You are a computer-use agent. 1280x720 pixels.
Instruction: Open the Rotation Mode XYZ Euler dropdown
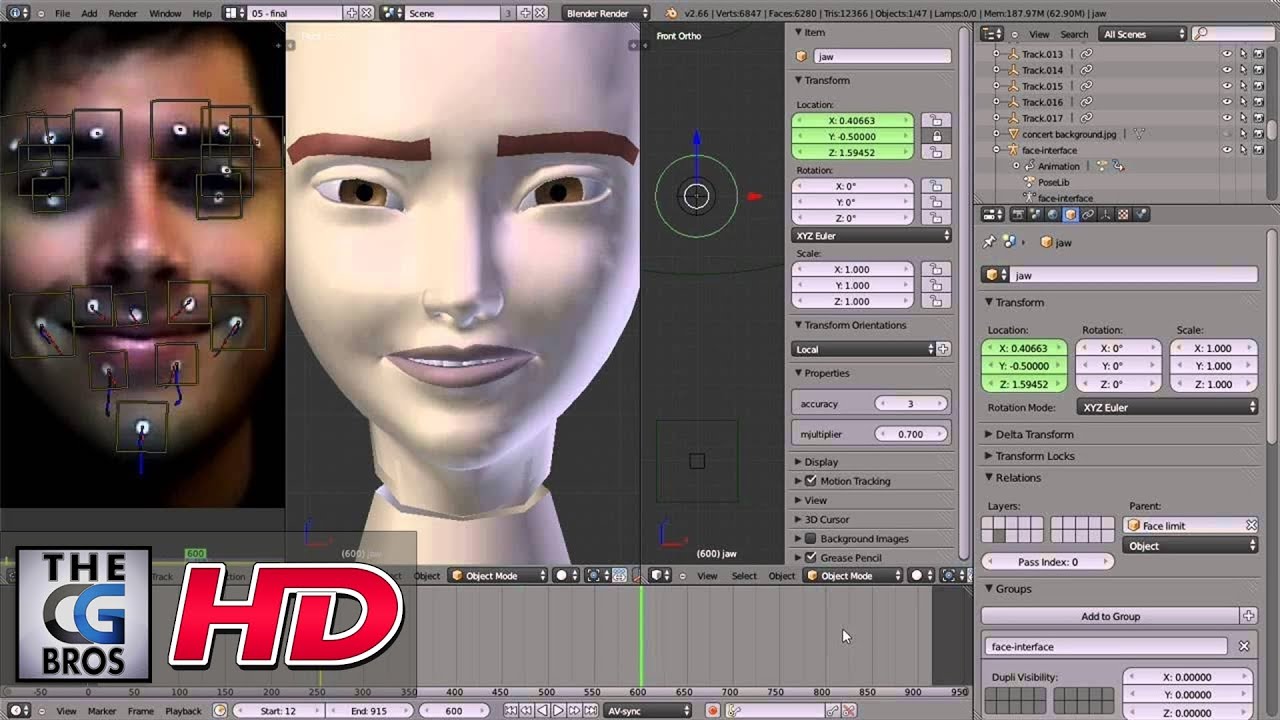[x=1168, y=407]
